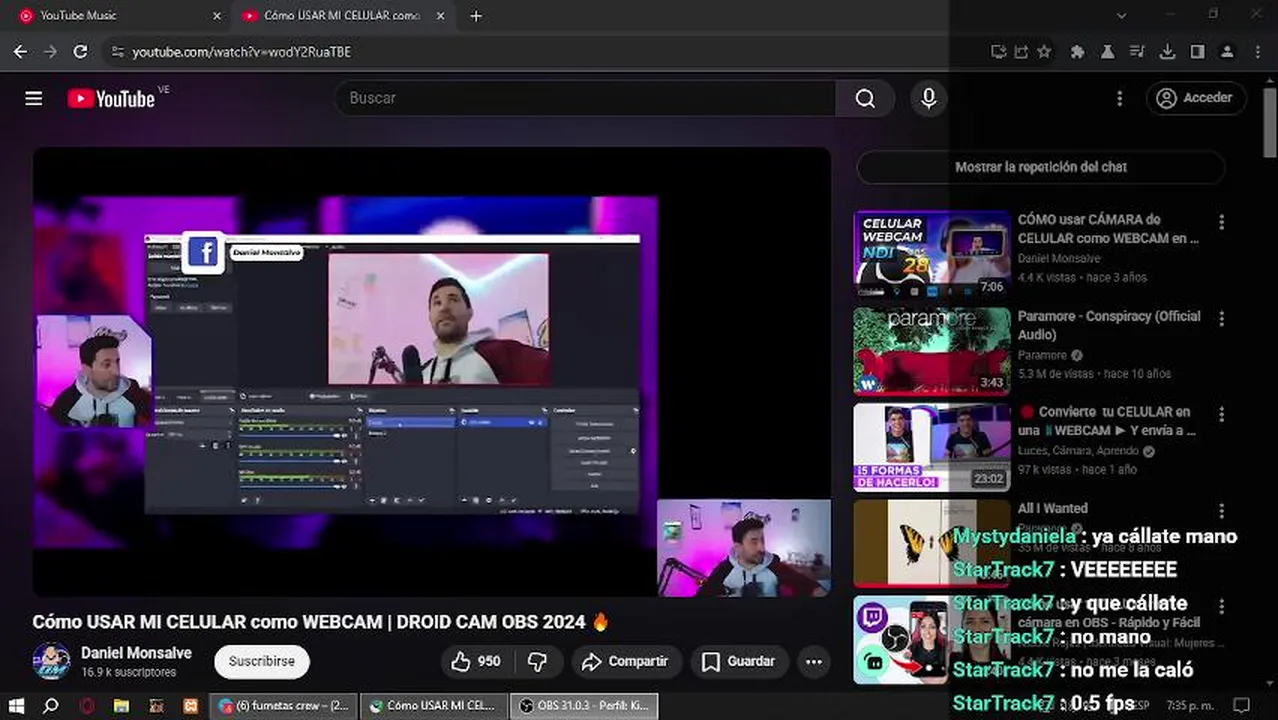Viewport: 1278px width, 720px height.
Task: Click Acceder to sign in
Action: (1195, 98)
